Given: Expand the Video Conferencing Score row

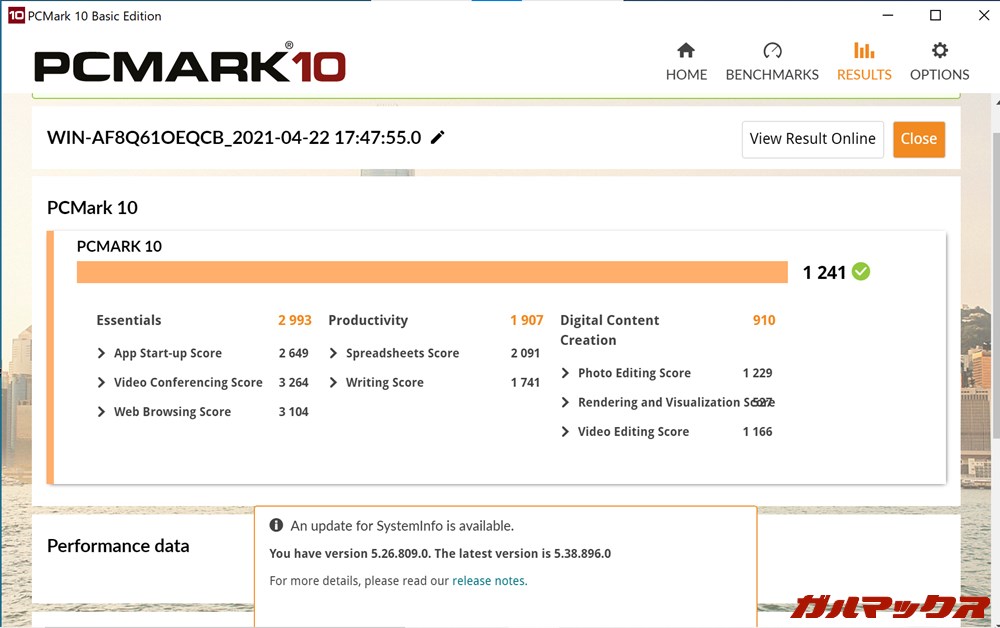Looking at the screenshot, I should tap(102, 382).
